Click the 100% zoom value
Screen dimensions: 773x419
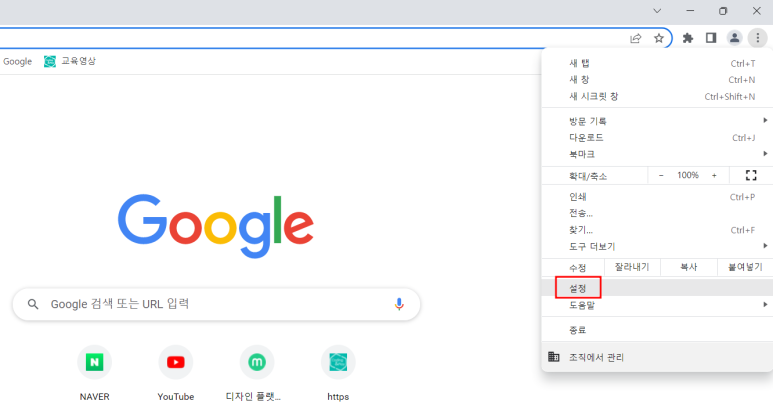point(688,175)
